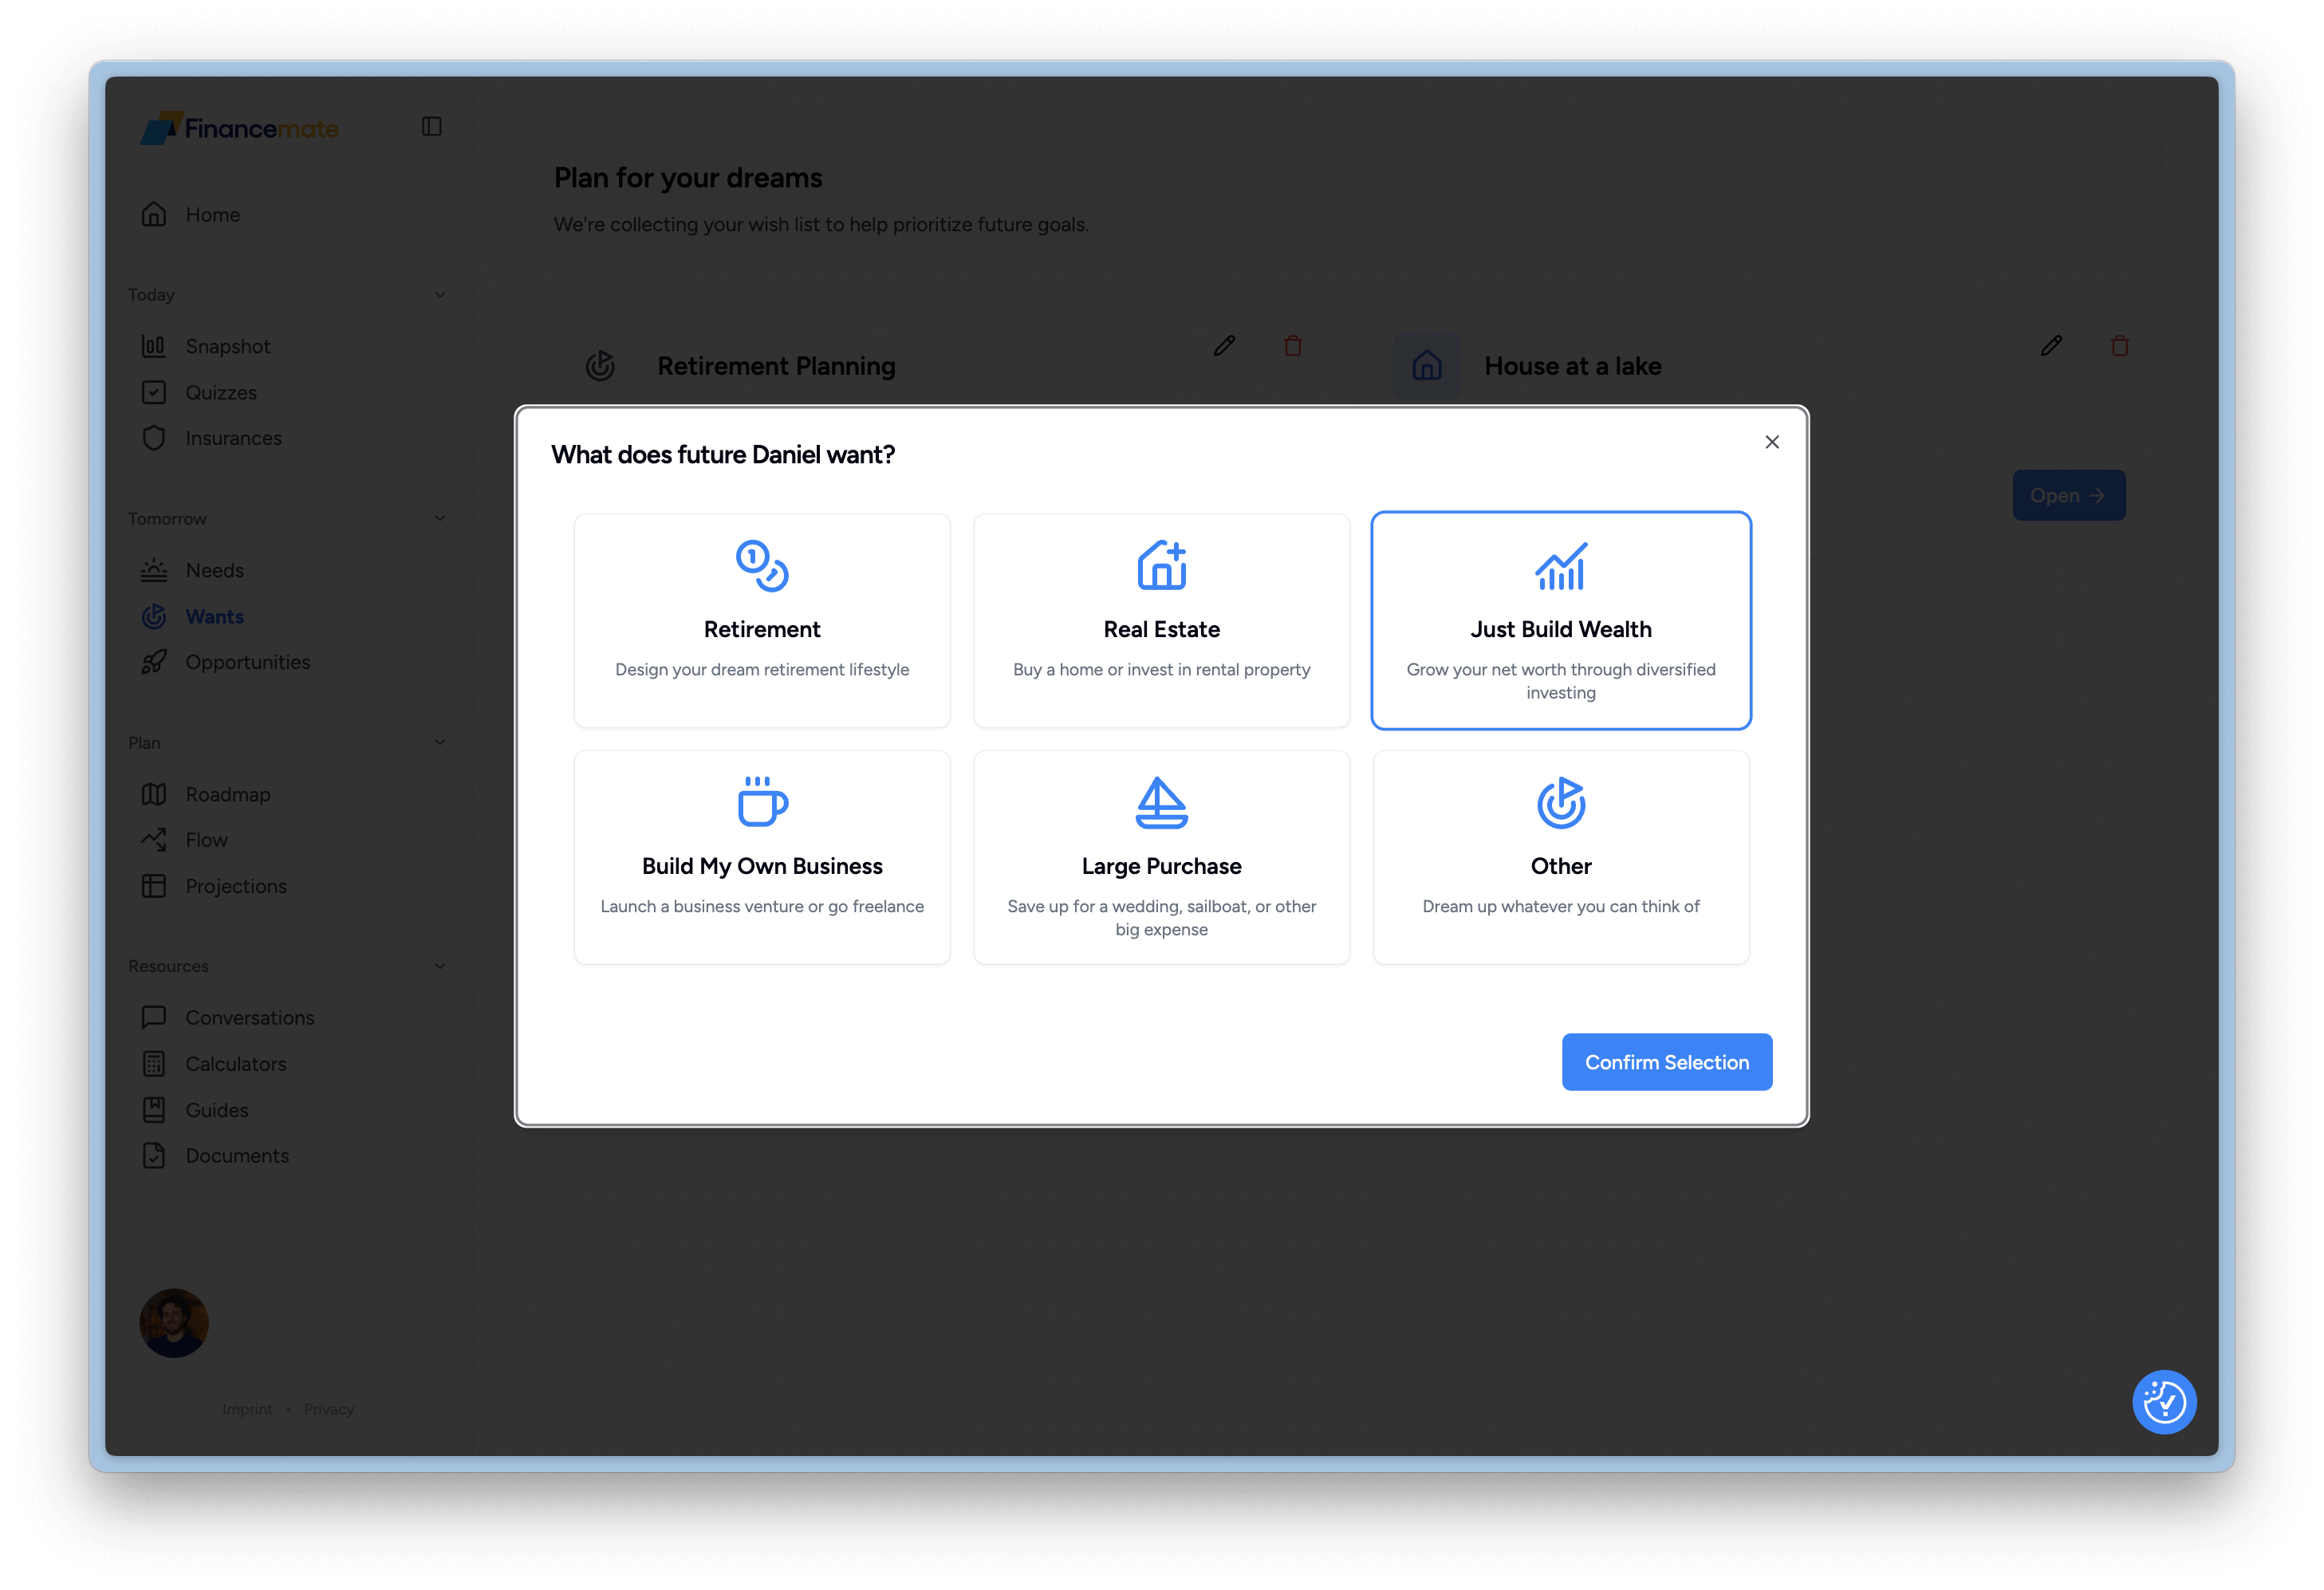This screenshot has height=1590, width=2324.
Task: Delete the Retirement Planning goal
Action: [x=1292, y=346]
